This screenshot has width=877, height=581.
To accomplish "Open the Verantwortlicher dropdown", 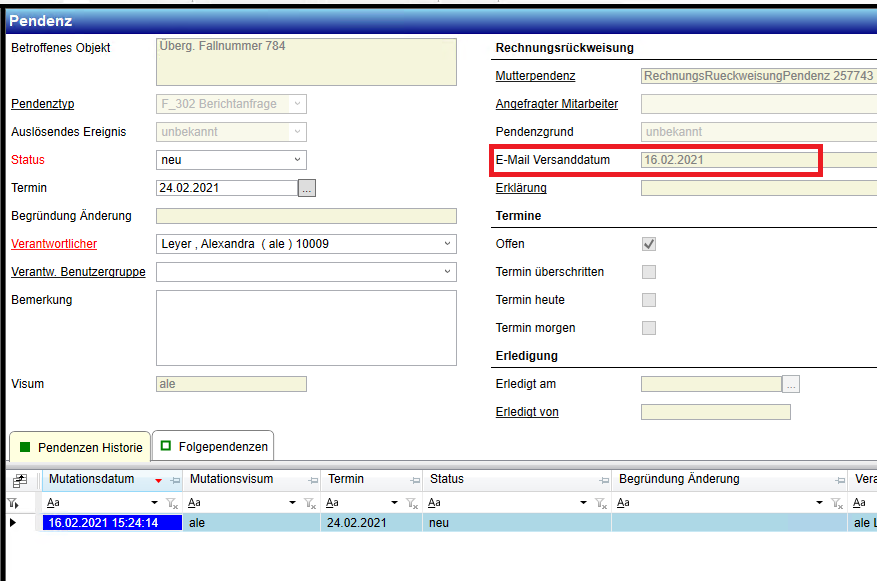I will point(306,244).
